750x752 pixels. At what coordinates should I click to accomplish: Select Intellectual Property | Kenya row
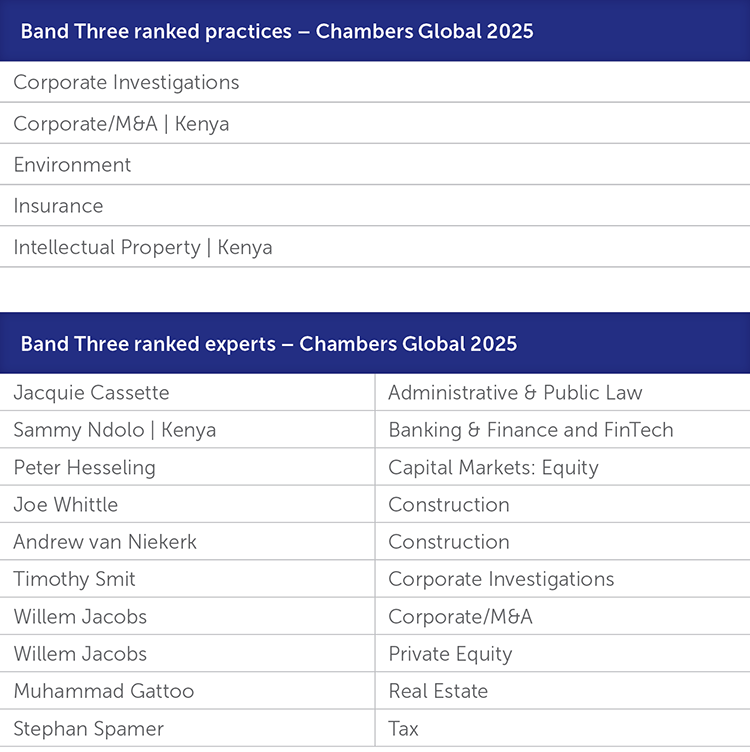[375, 247]
